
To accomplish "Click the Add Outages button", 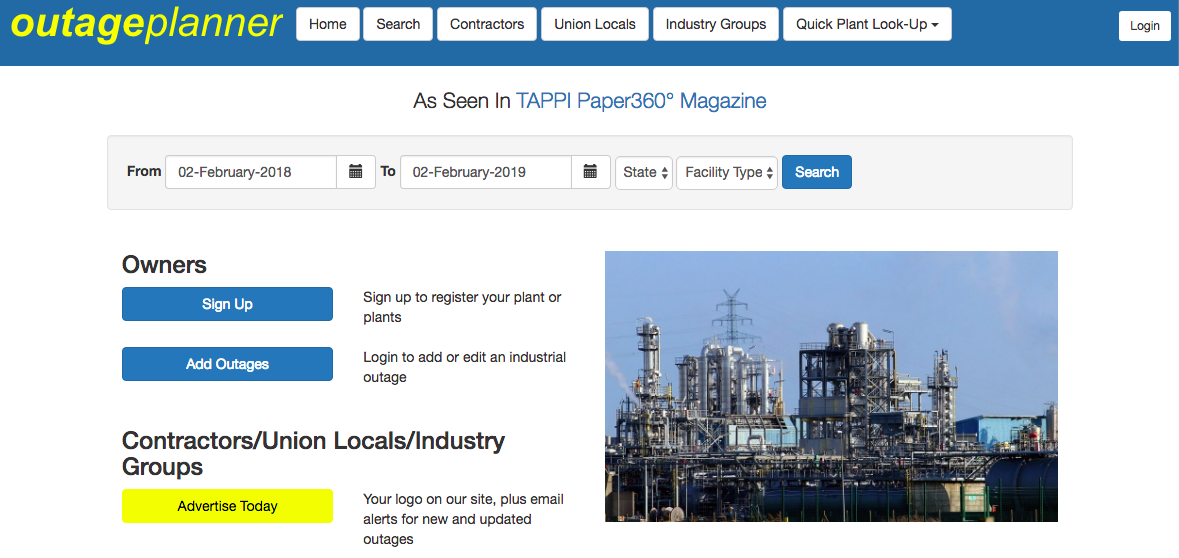I will click(x=227, y=364).
